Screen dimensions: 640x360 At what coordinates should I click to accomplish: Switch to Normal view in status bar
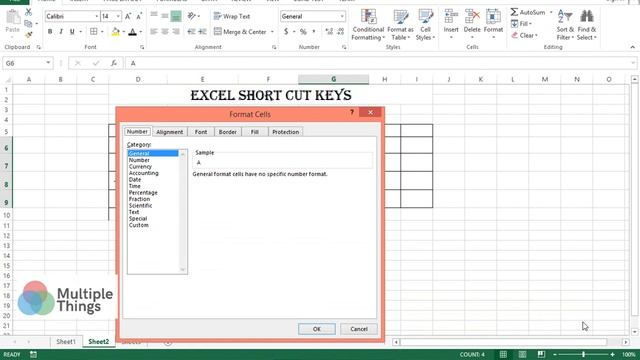coord(503,354)
